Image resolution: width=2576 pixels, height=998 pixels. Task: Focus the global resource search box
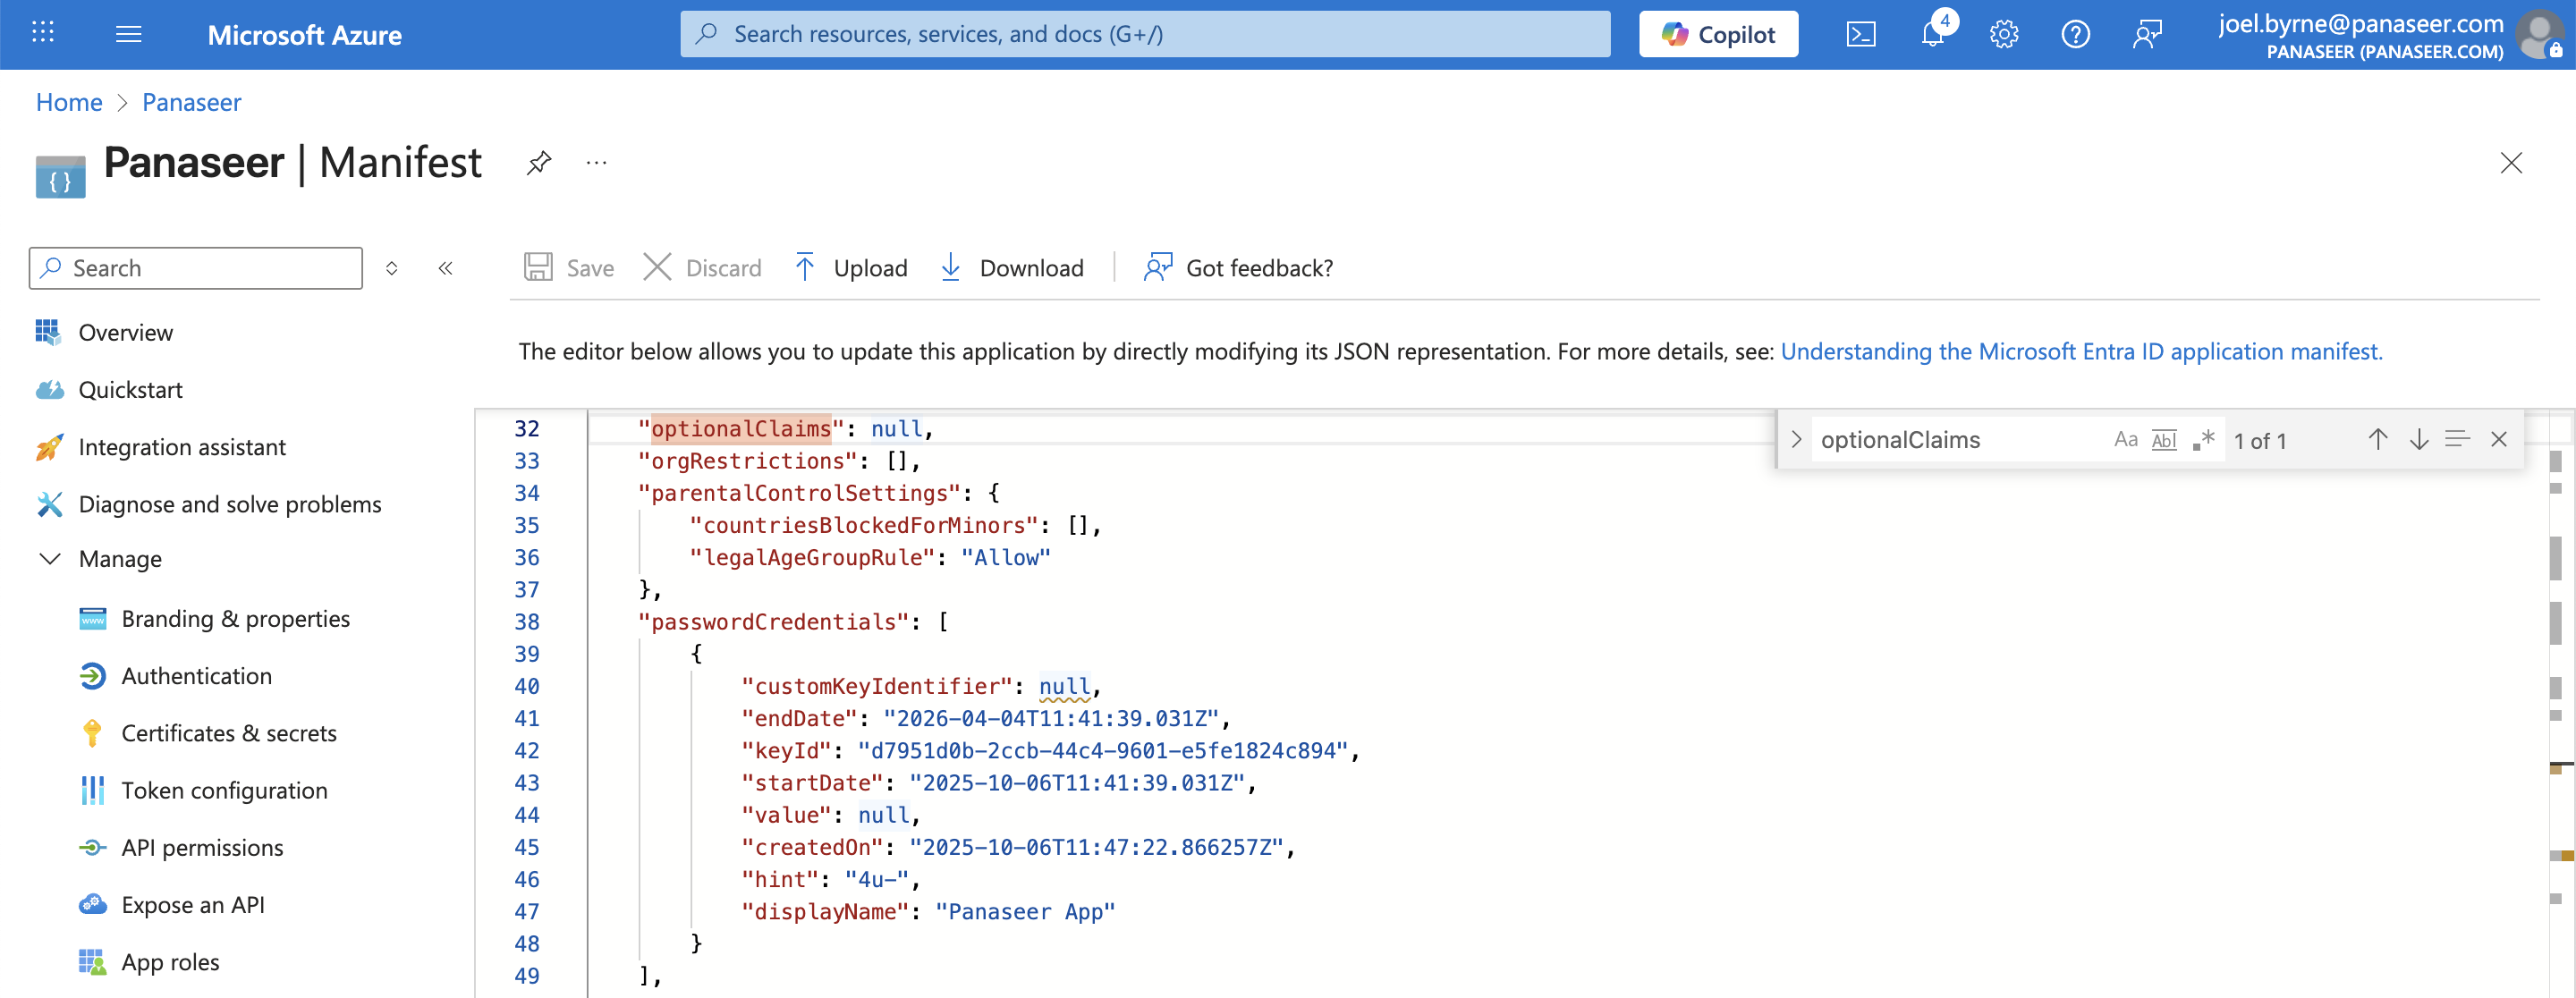coord(1145,34)
